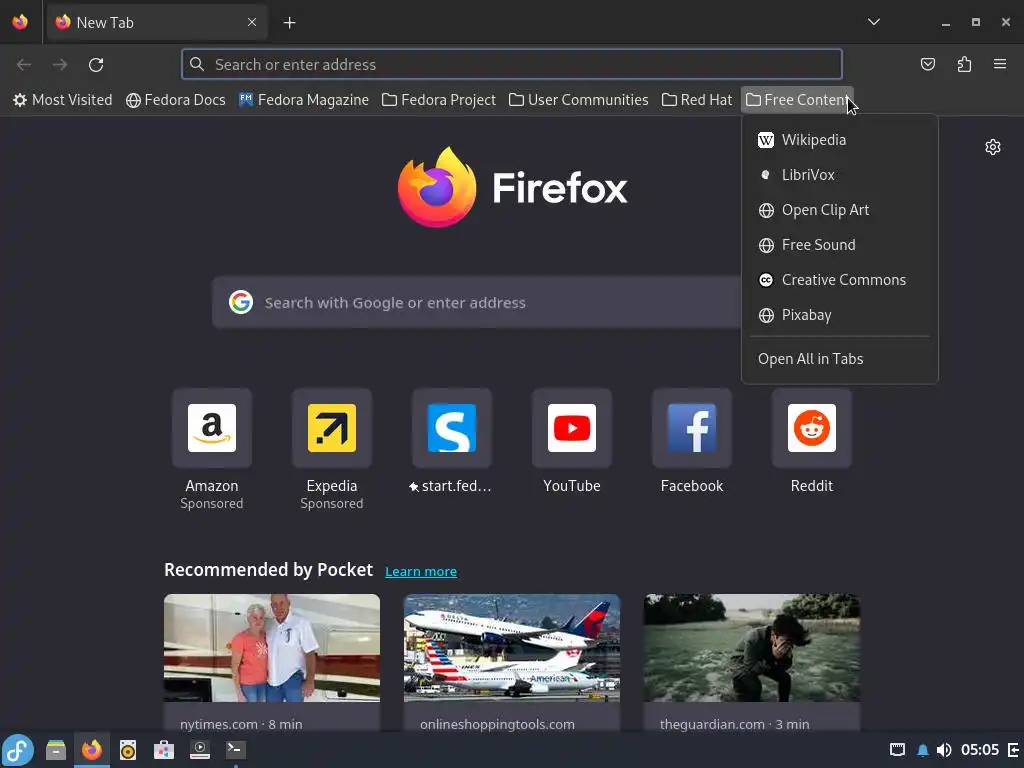Open Fedora Magazine bookmark
This screenshot has height=768, width=1024.
click(304, 100)
